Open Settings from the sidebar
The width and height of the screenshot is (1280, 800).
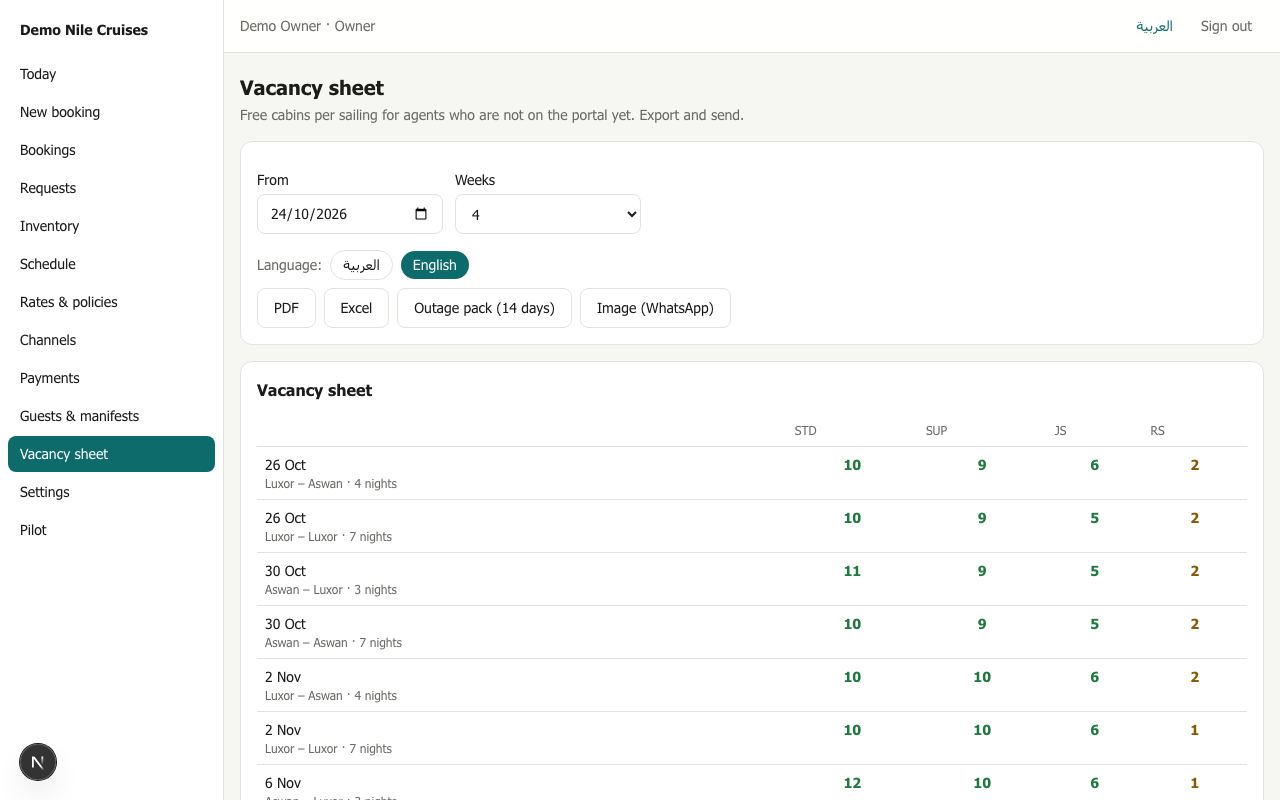tap(111, 492)
